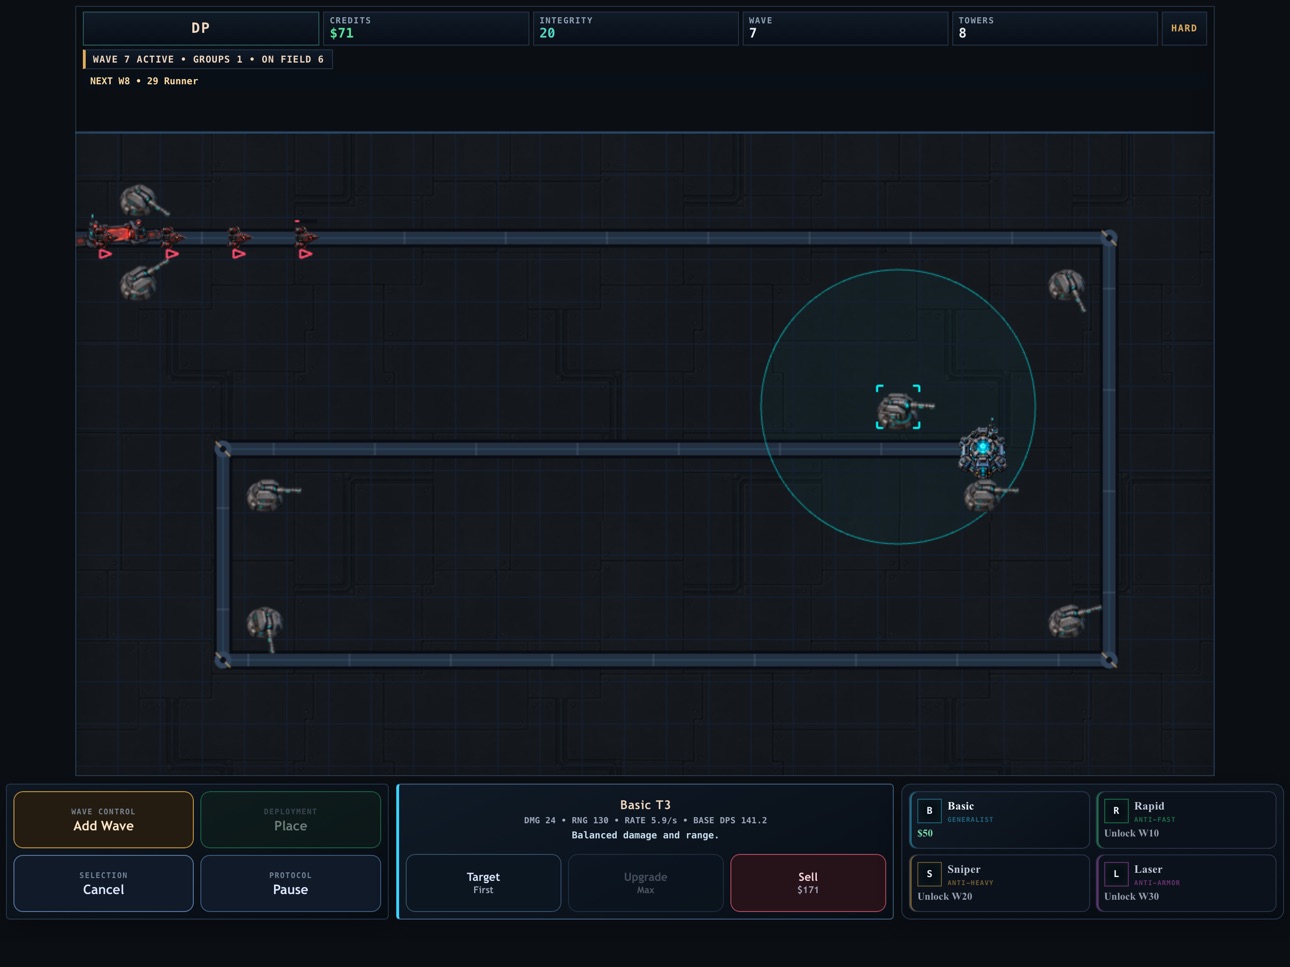Screen dimensions: 1290x967
Task: Cancel the current selection
Action: [x=103, y=883]
